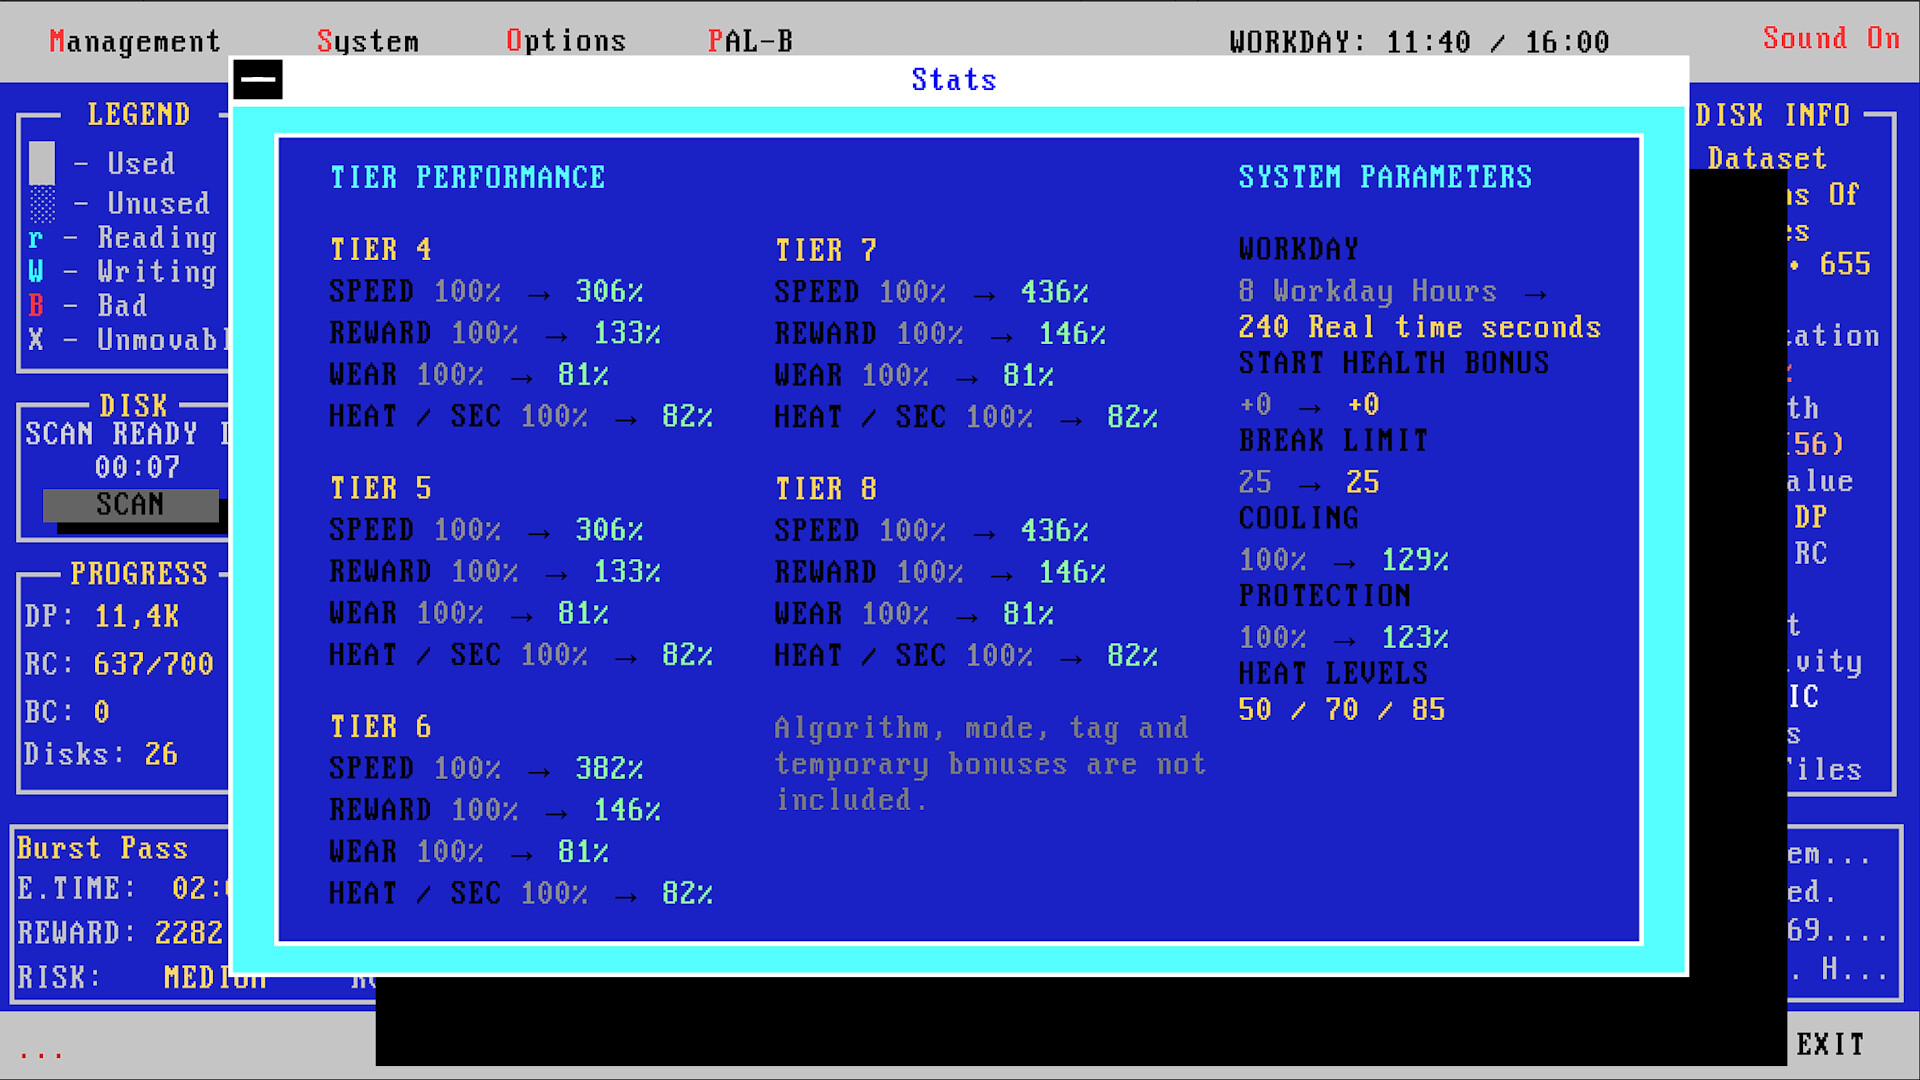This screenshot has width=1920, height=1080.
Task: Click the 'X' Unmovable legend symbol
Action: [36, 340]
